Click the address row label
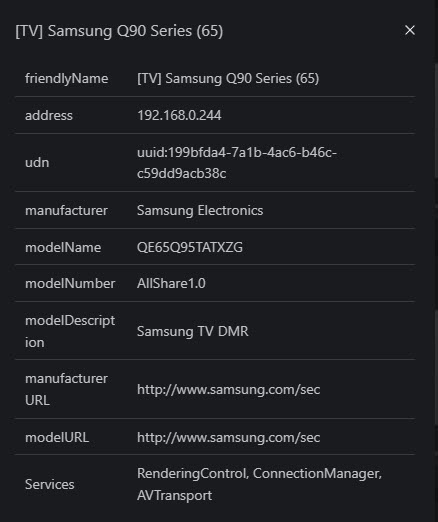The width and height of the screenshot is (438, 522). click(49, 115)
